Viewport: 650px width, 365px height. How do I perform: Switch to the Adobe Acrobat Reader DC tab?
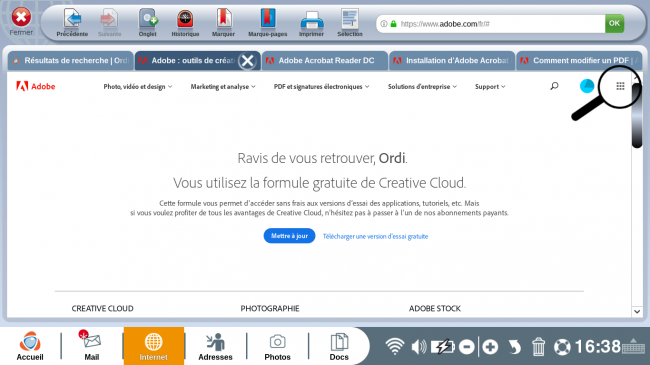pyautogui.click(x=325, y=61)
